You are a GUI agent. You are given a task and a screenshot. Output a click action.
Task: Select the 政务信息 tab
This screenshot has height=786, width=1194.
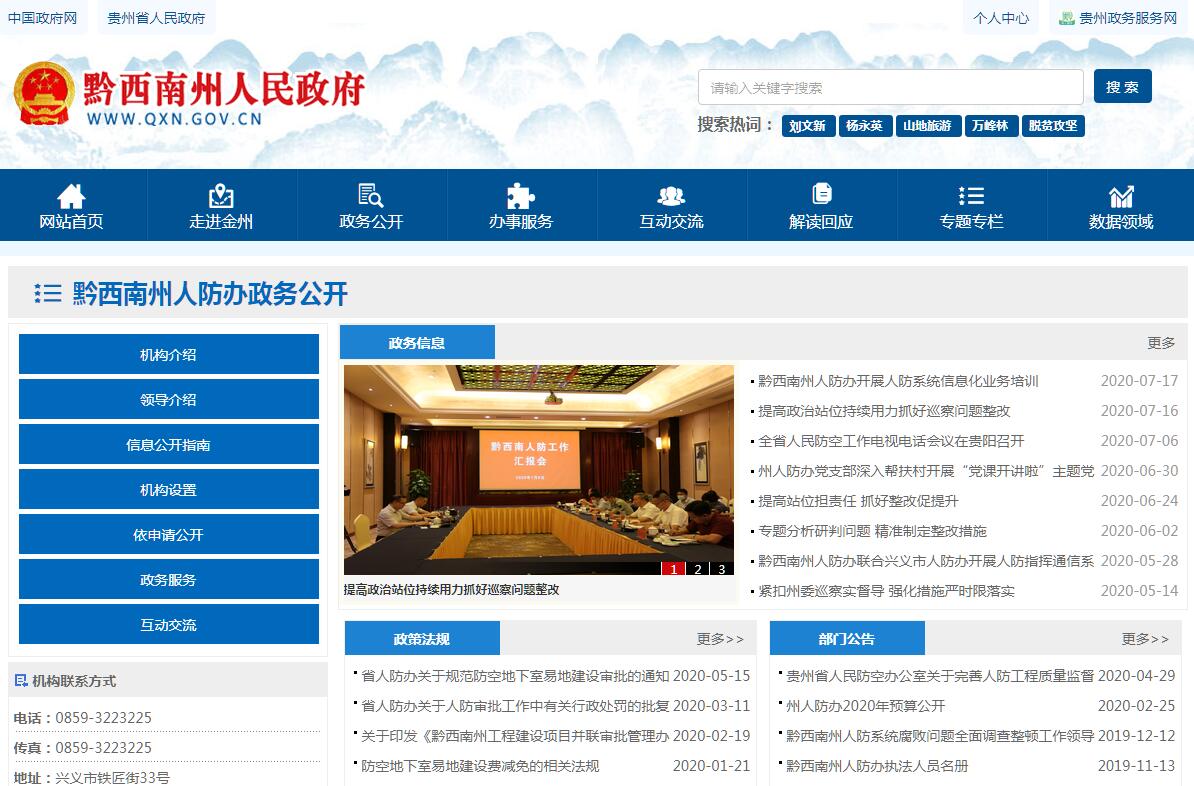[x=417, y=342]
